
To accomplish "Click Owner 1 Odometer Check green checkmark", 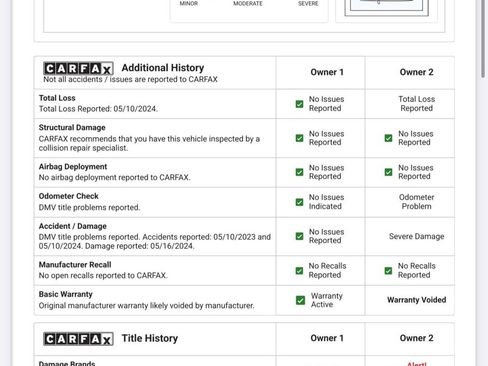I will (299, 202).
